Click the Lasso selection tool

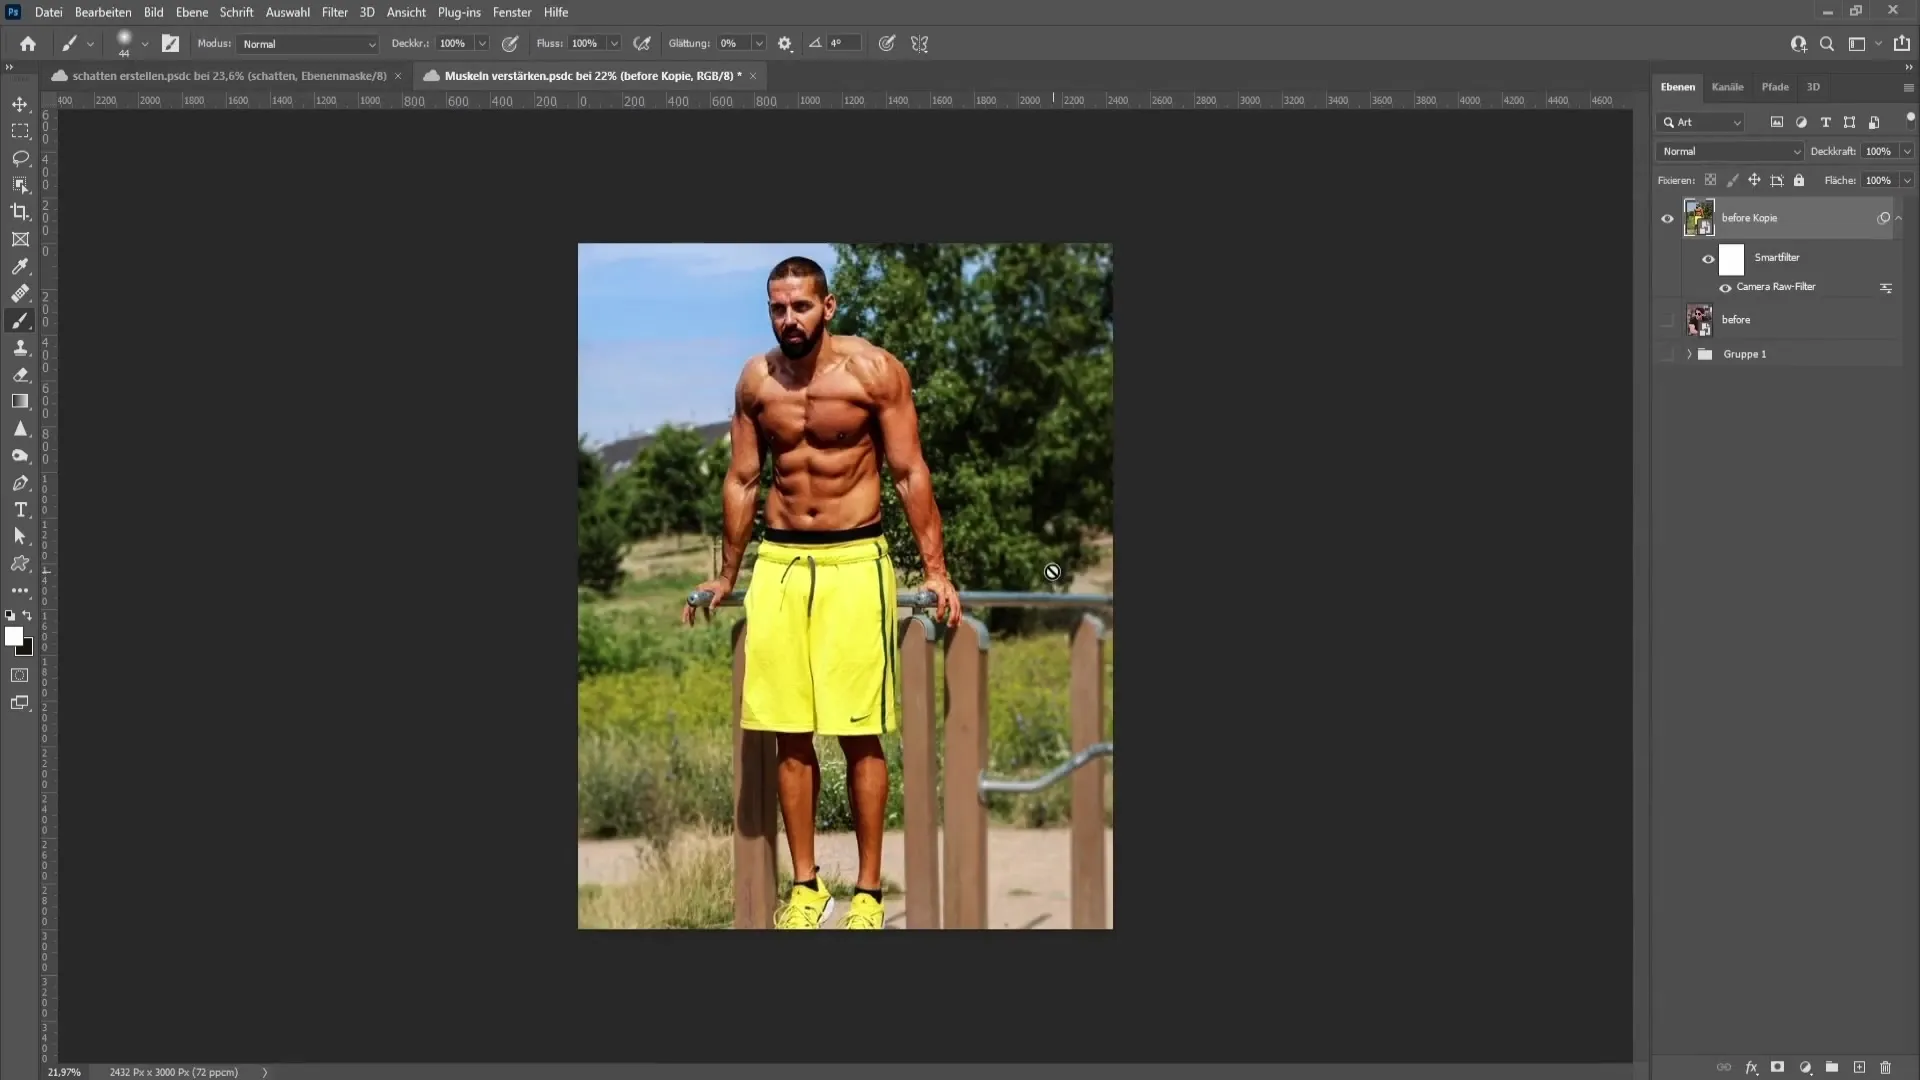[20, 157]
